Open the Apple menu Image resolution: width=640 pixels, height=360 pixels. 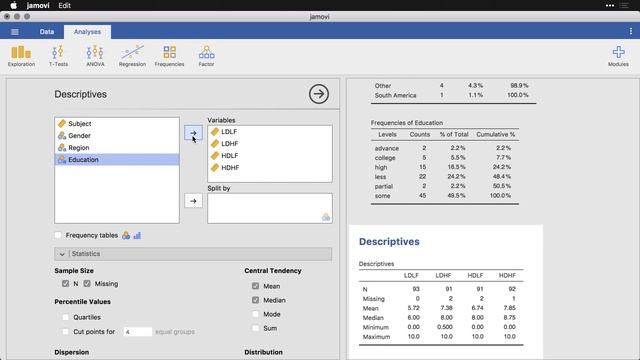click(x=13, y=5)
